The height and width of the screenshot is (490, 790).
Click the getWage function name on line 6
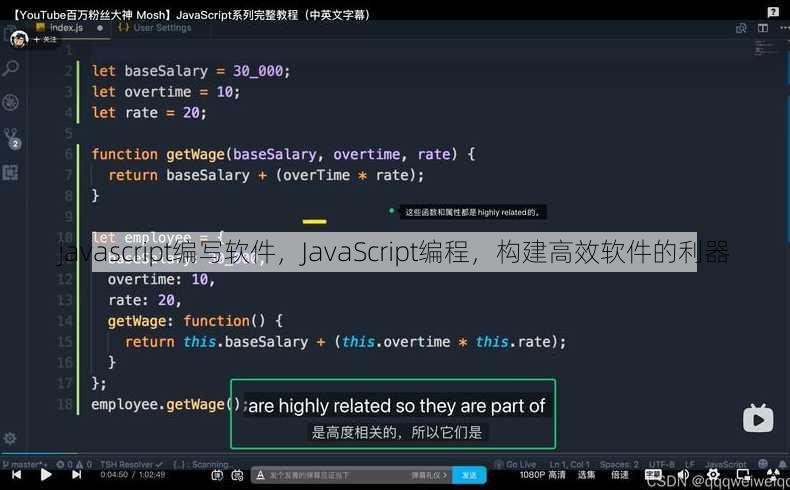point(195,154)
